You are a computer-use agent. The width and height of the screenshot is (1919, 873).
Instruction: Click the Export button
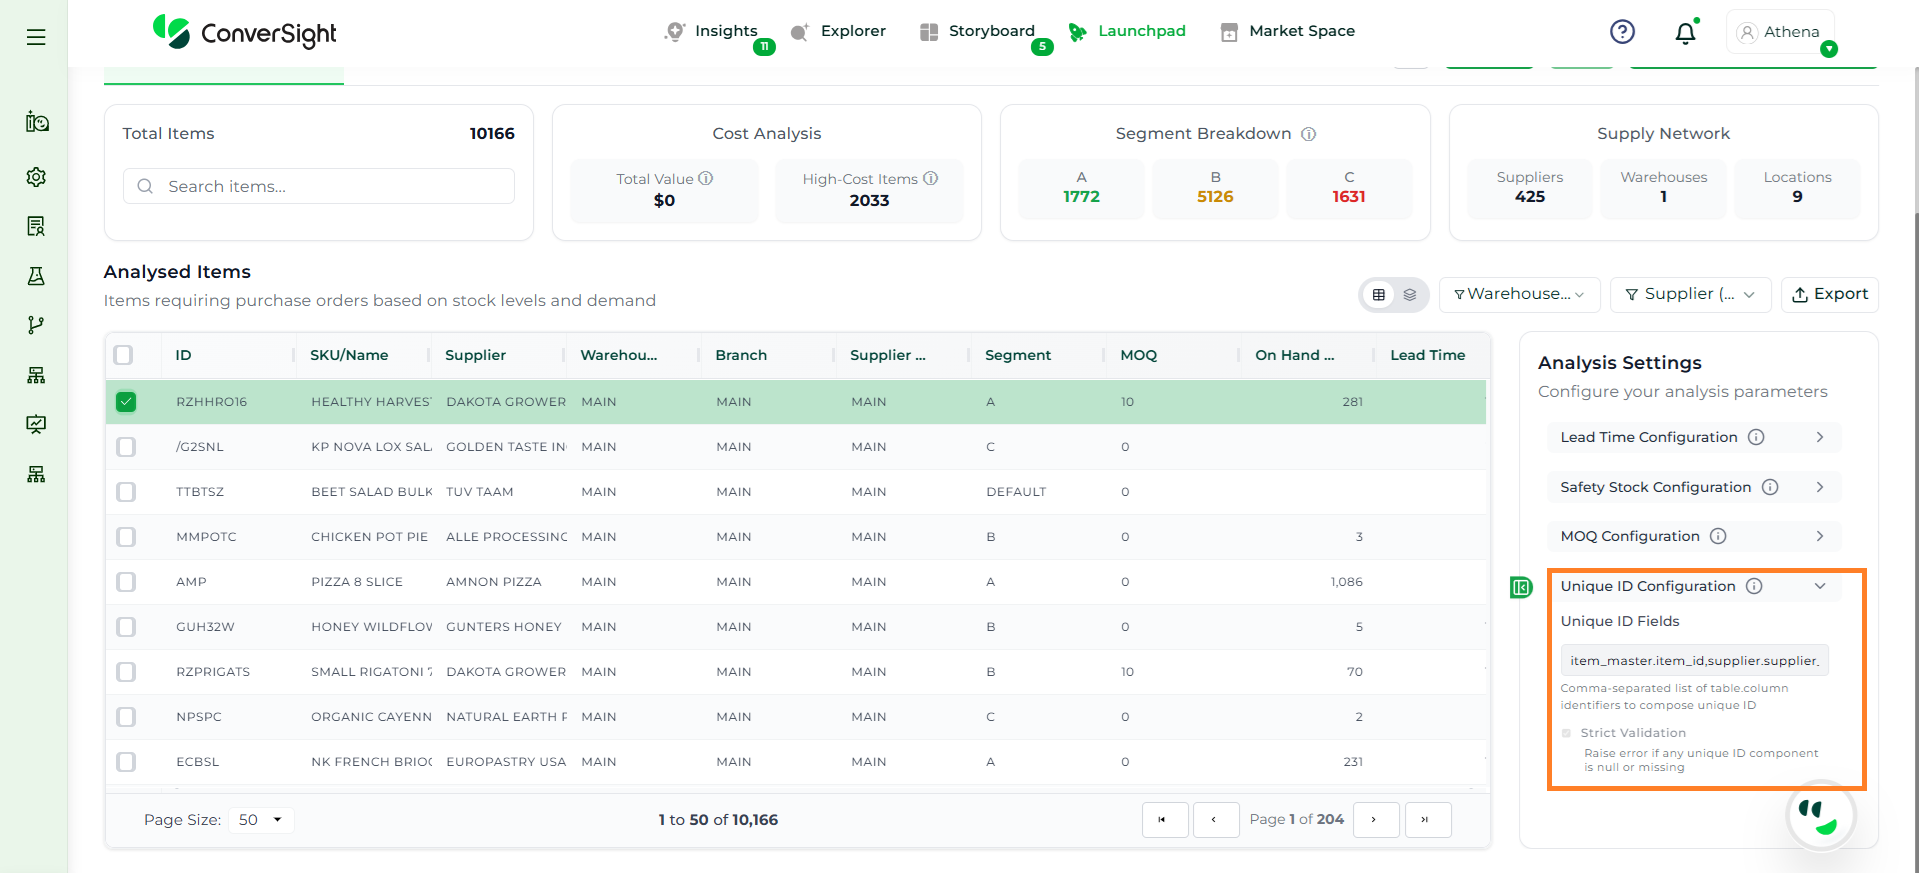(x=1829, y=294)
